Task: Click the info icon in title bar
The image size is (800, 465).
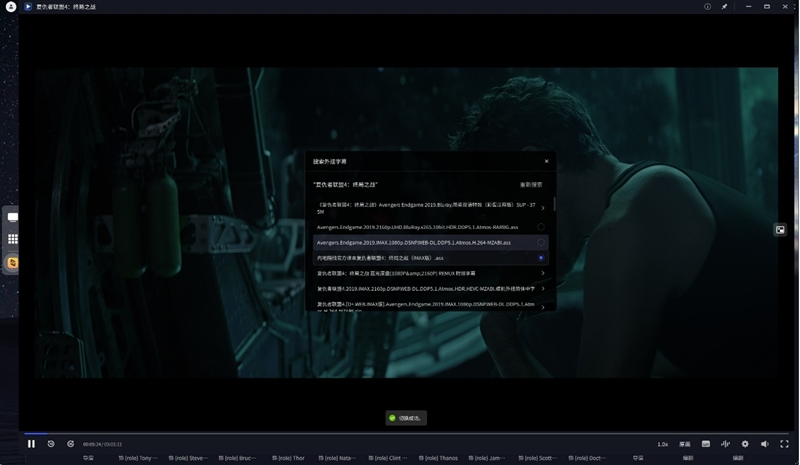Action: click(x=707, y=7)
